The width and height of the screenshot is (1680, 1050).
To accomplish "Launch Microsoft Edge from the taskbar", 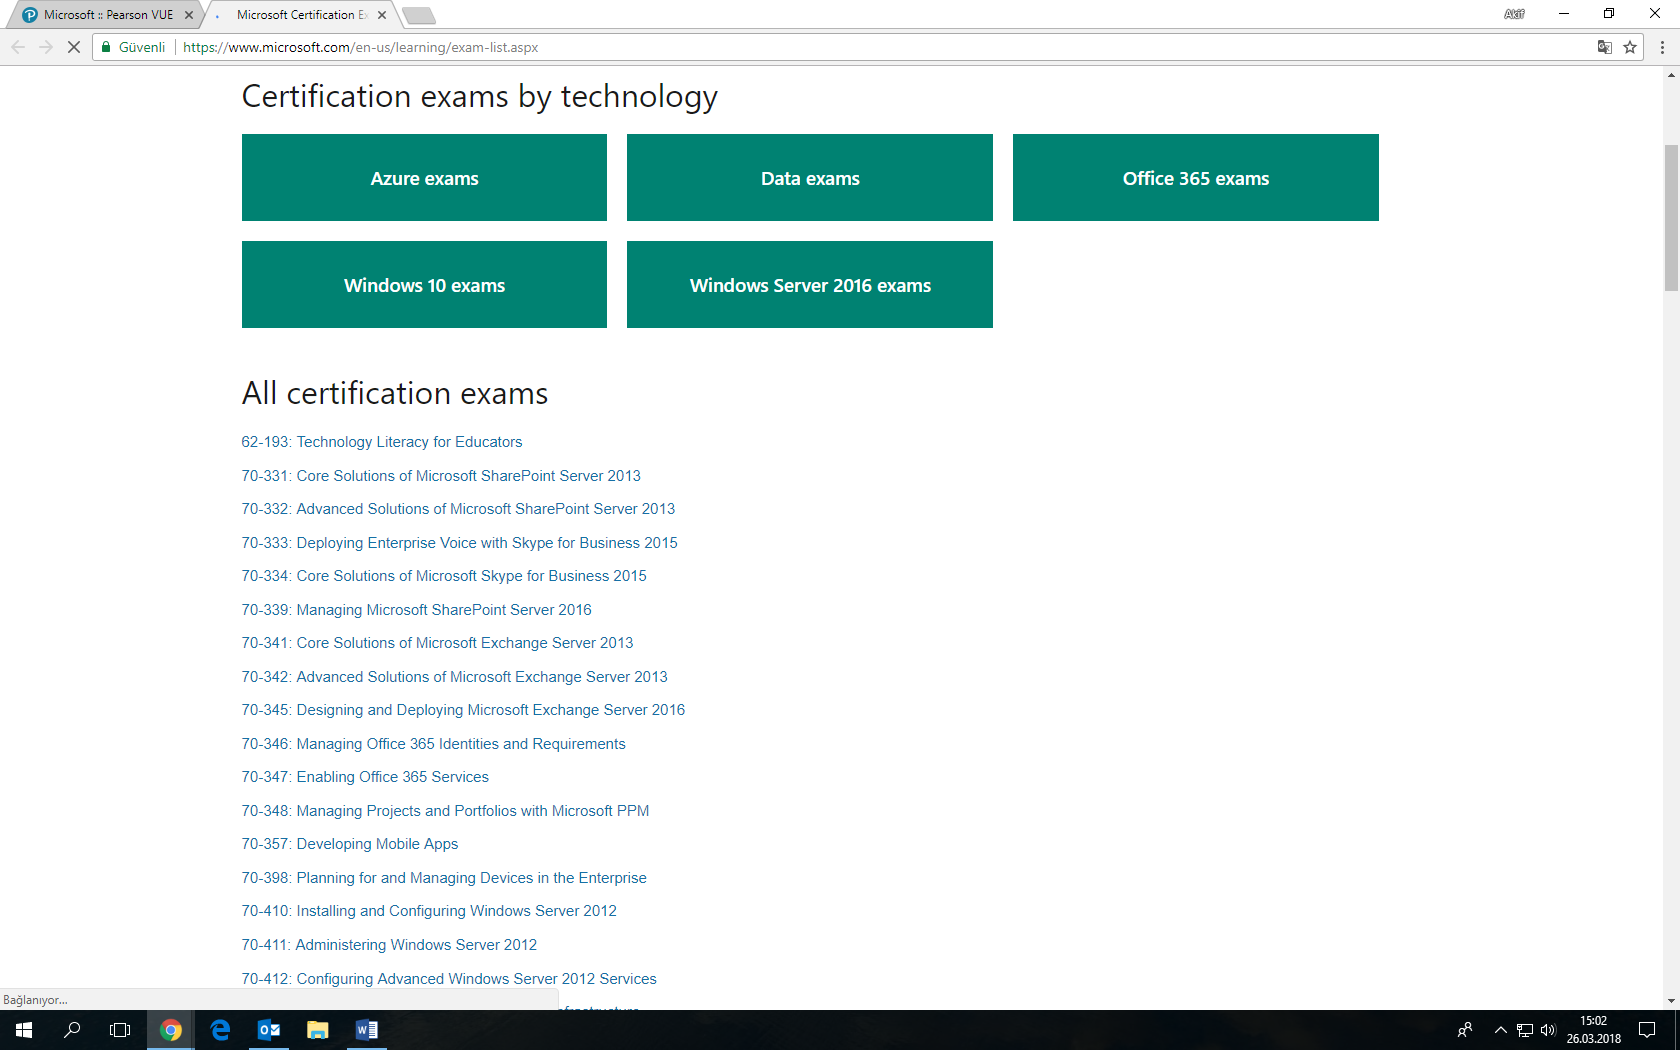I will (x=220, y=1030).
